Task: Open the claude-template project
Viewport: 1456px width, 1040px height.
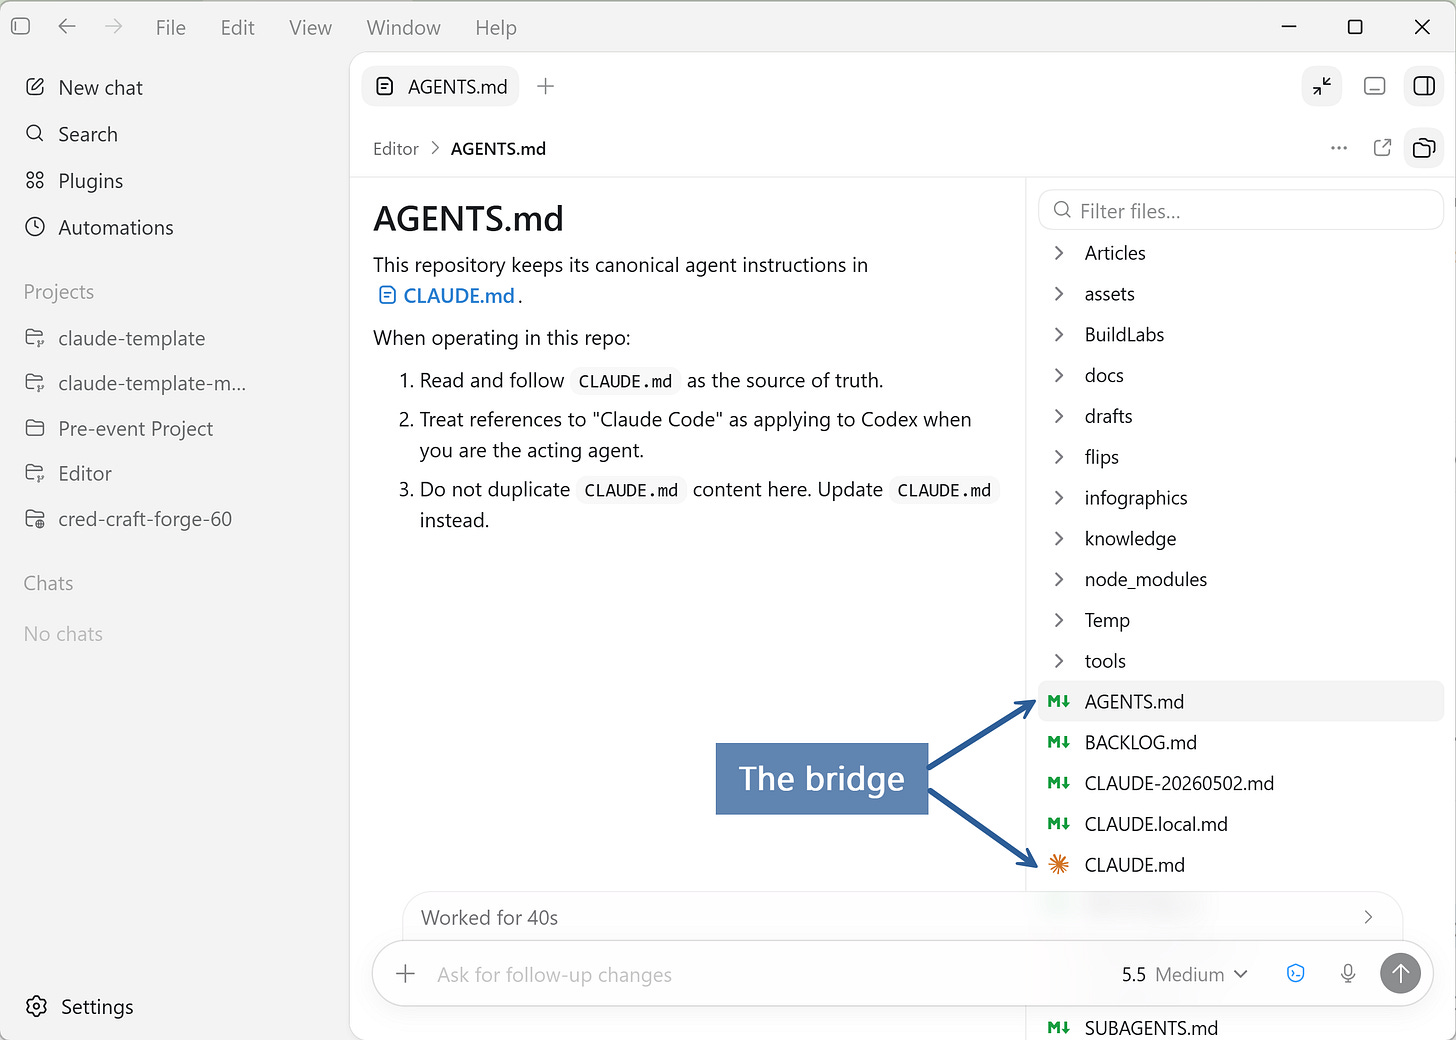Action: coord(115,339)
